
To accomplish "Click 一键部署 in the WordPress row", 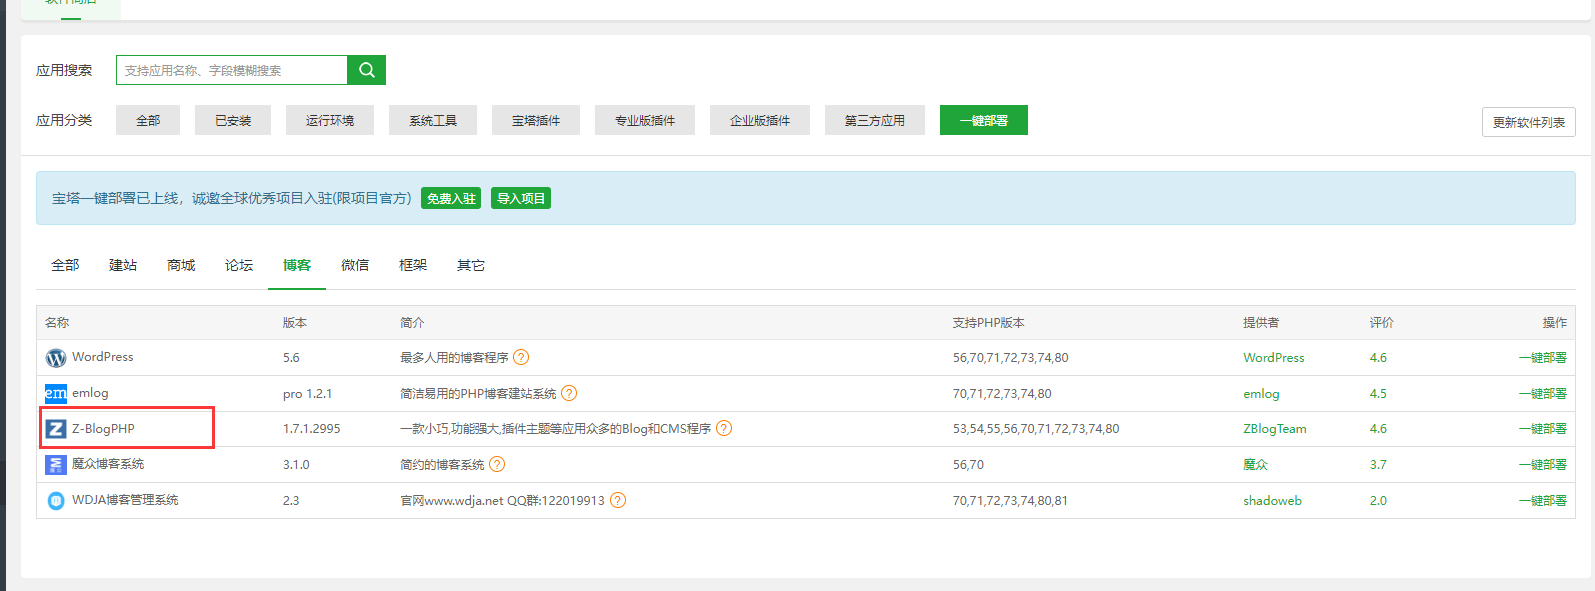I will (x=1543, y=357).
